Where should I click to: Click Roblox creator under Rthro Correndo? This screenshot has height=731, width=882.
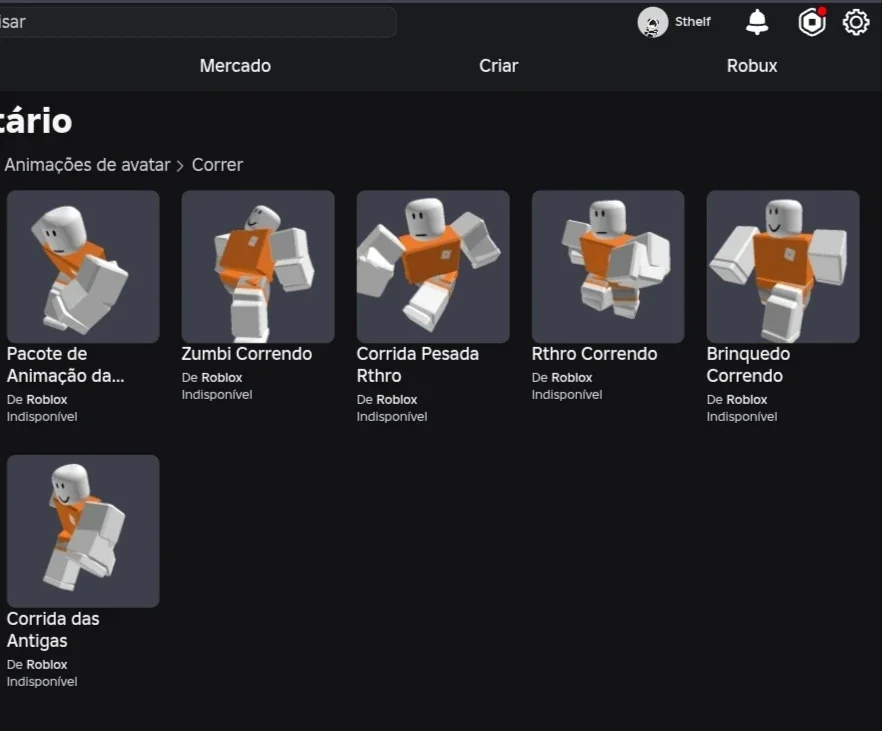pos(572,378)
